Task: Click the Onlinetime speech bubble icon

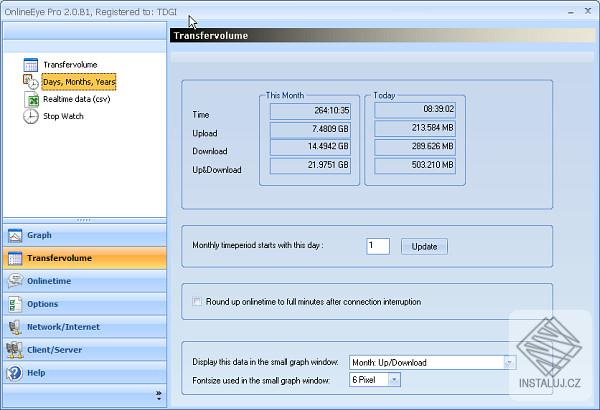Action: coord(15,281)
